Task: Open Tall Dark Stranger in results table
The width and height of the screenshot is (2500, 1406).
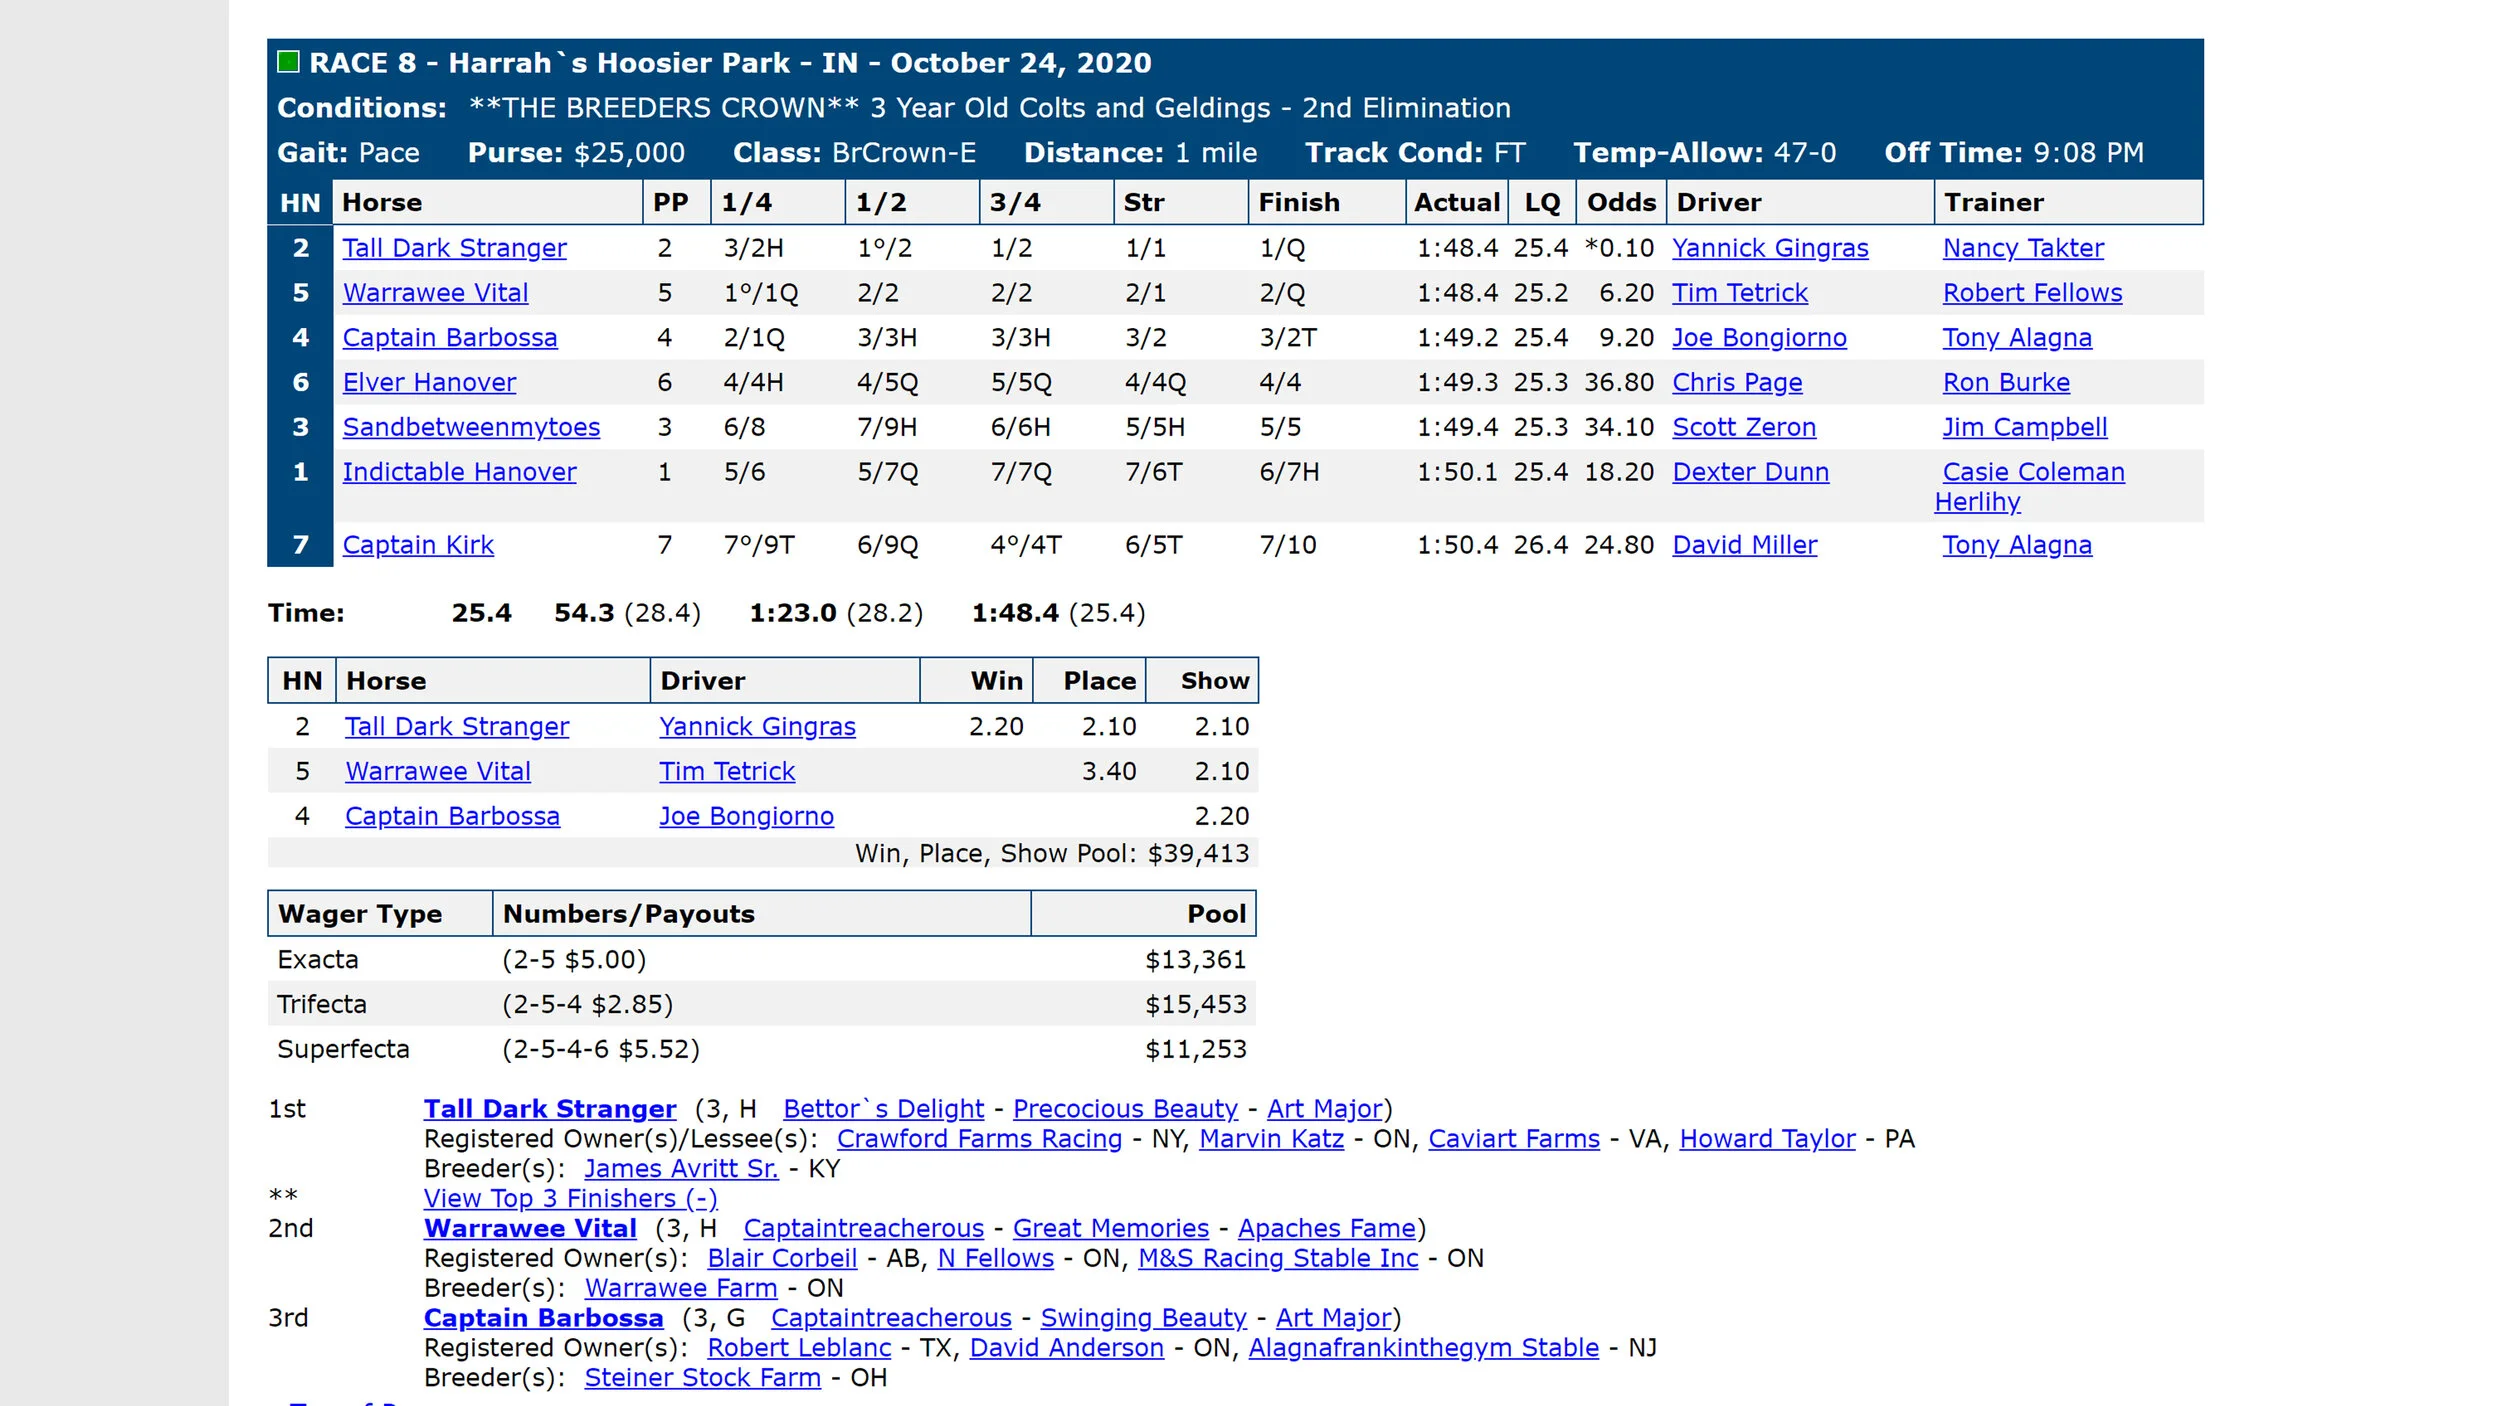Action: point(454,248)
